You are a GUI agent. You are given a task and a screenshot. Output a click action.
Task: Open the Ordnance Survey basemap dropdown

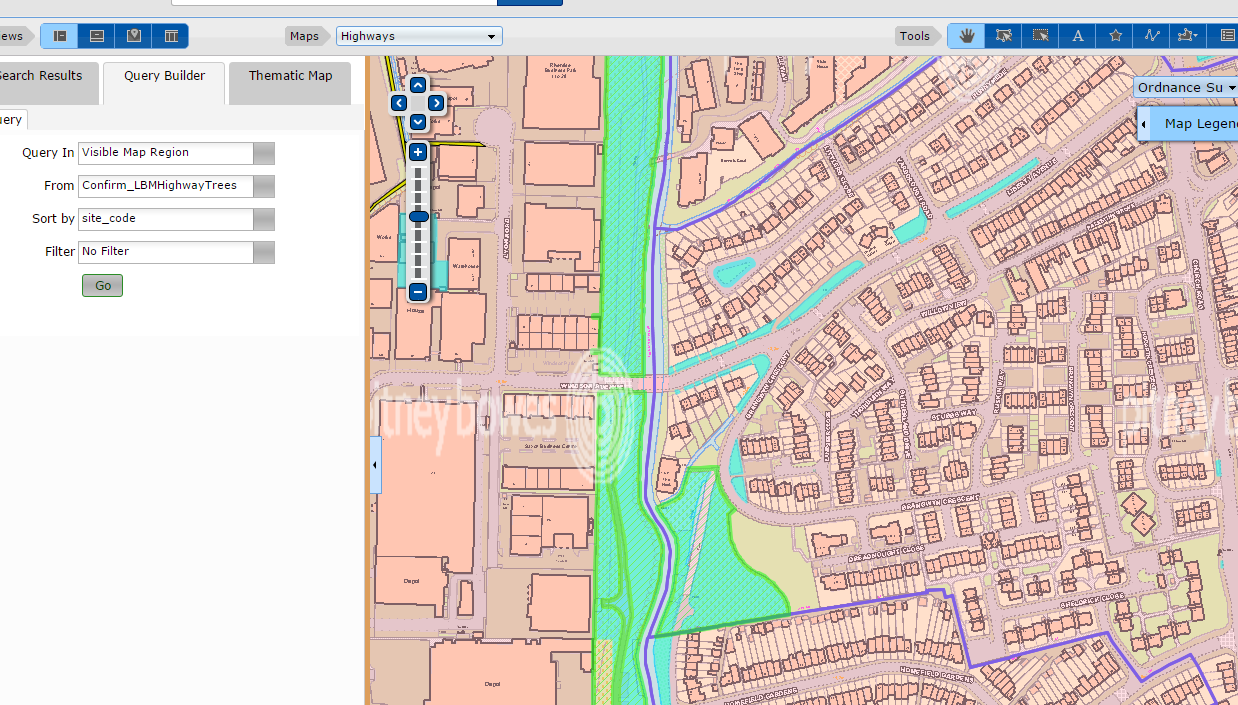1186,87
